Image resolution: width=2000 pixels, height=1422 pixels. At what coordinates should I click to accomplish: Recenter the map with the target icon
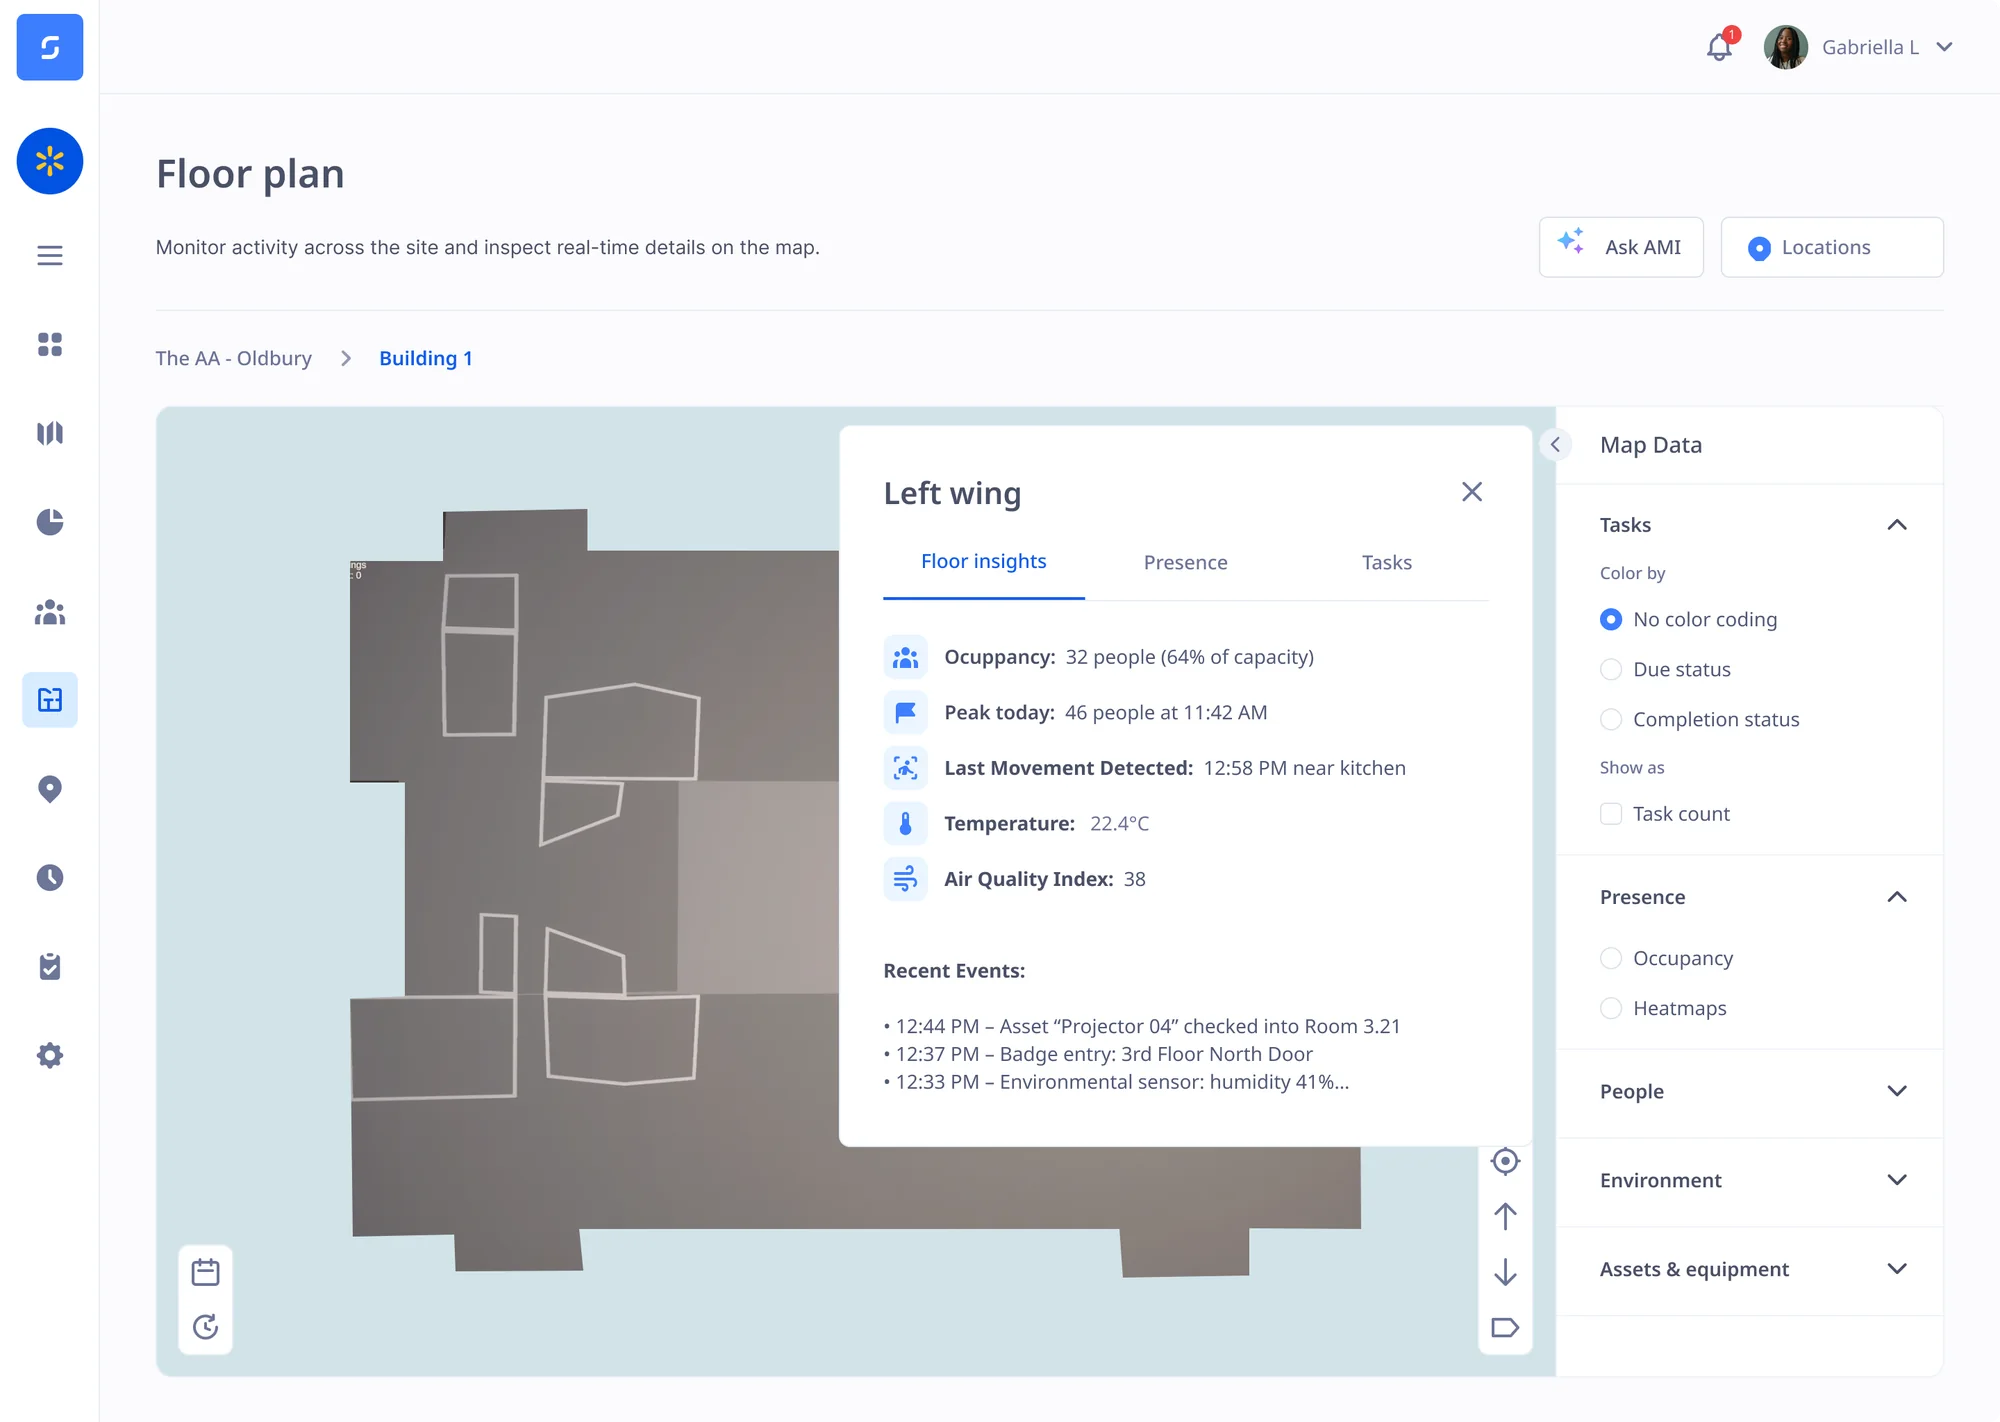coord(1505,1161)
